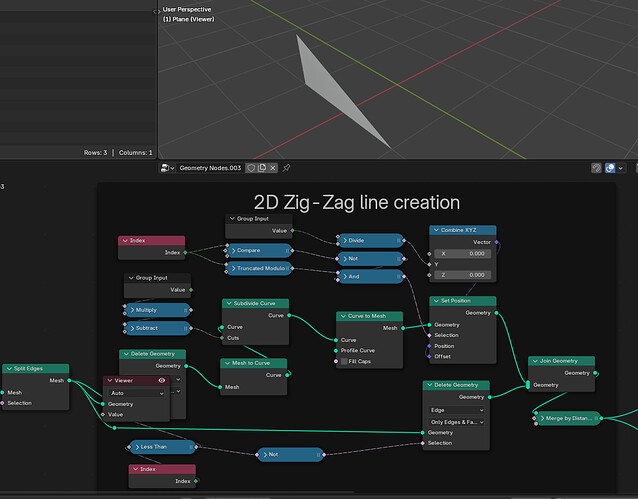Select the 2D Zig-Zag line creation frame title

[x=357, y=202]
